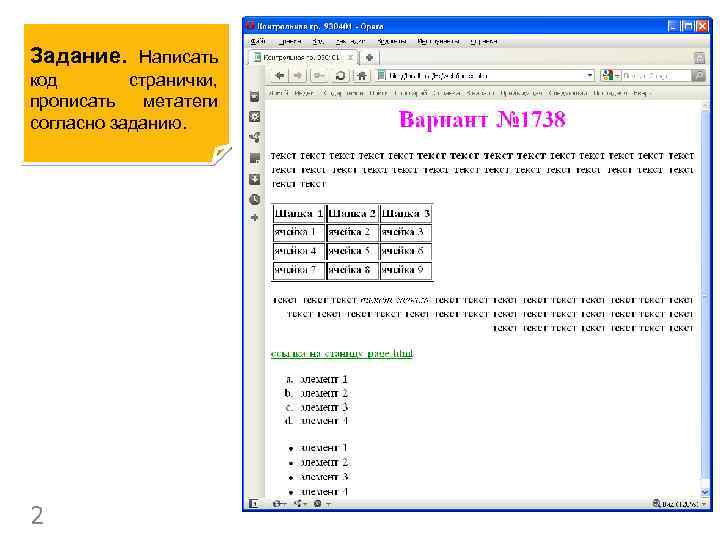Open the Unite share panel in sidebar
Viewport: 720px width, 540px height.
[x=254, y=137]
